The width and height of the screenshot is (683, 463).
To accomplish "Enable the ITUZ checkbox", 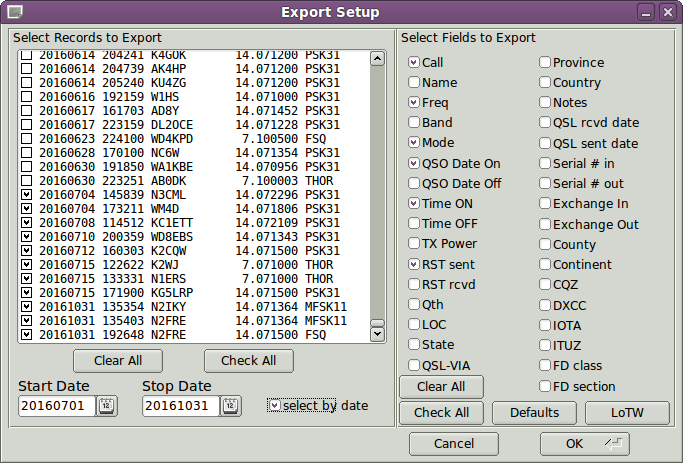I will (544, 345).
